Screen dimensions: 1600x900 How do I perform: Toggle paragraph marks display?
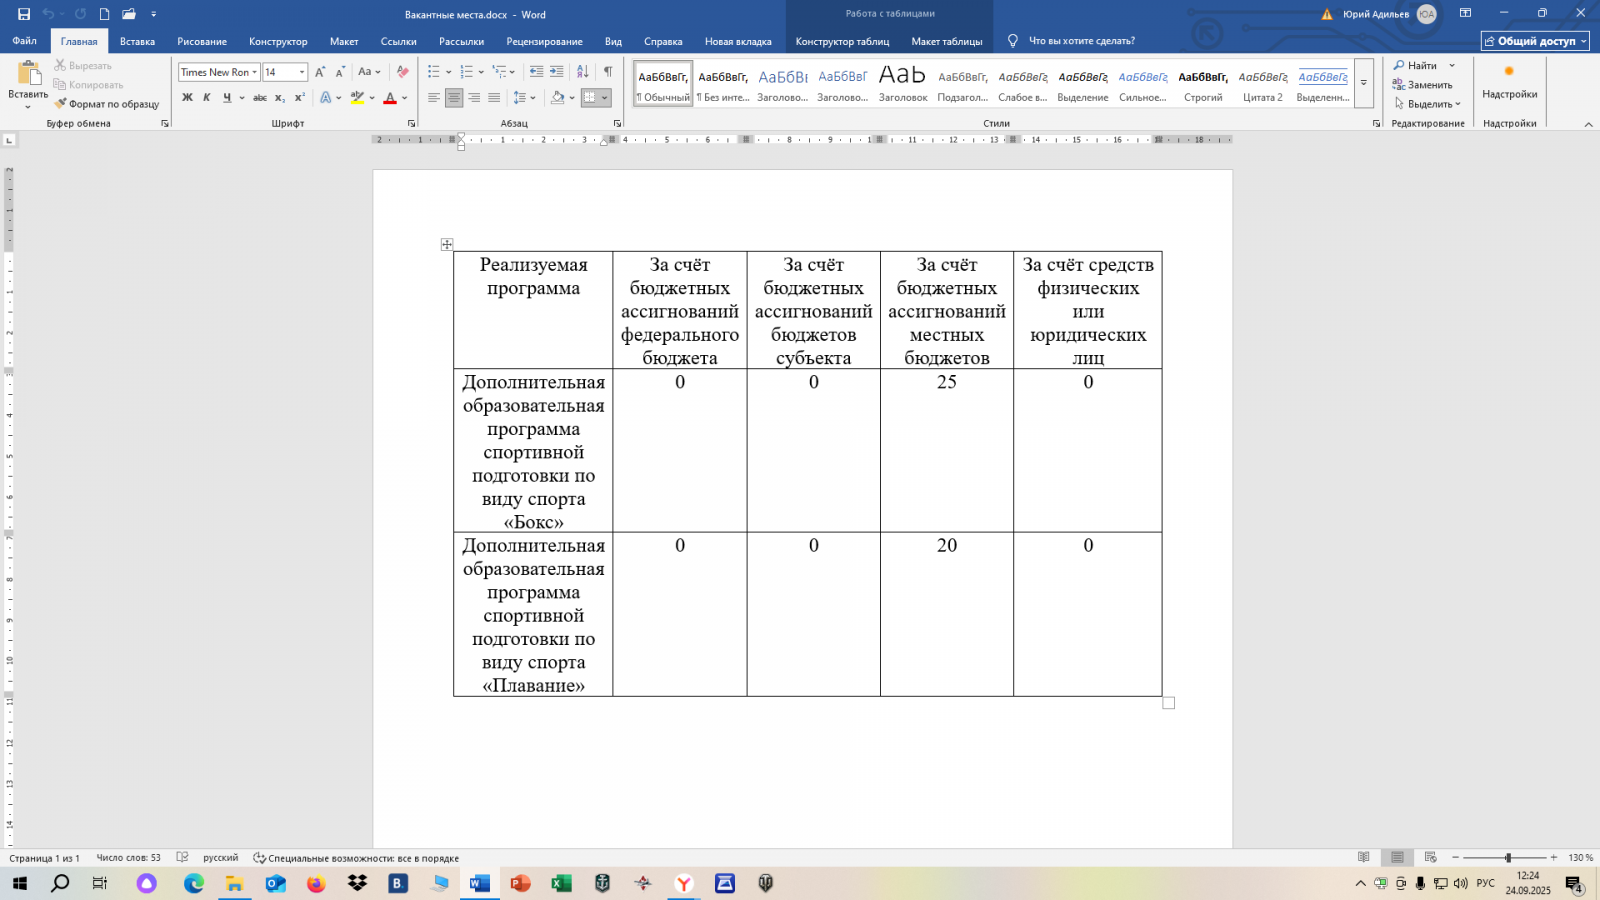coord(608,72)
